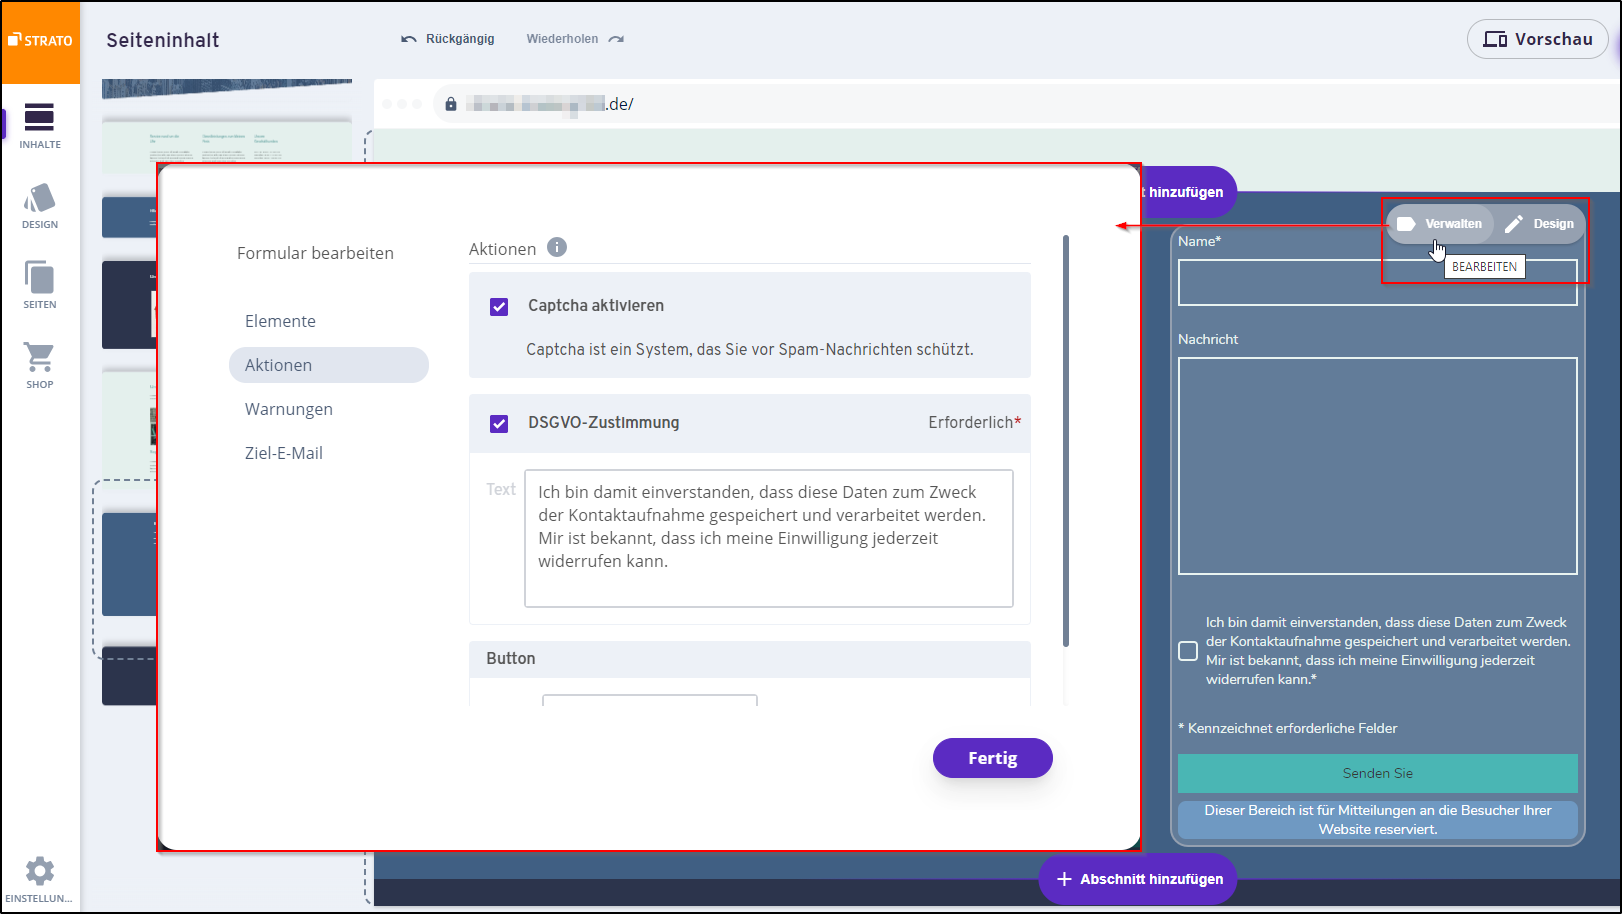The image size is (1622, 914).
Task: Open Ziel-E-Mail settings entry
Action: 284,453
